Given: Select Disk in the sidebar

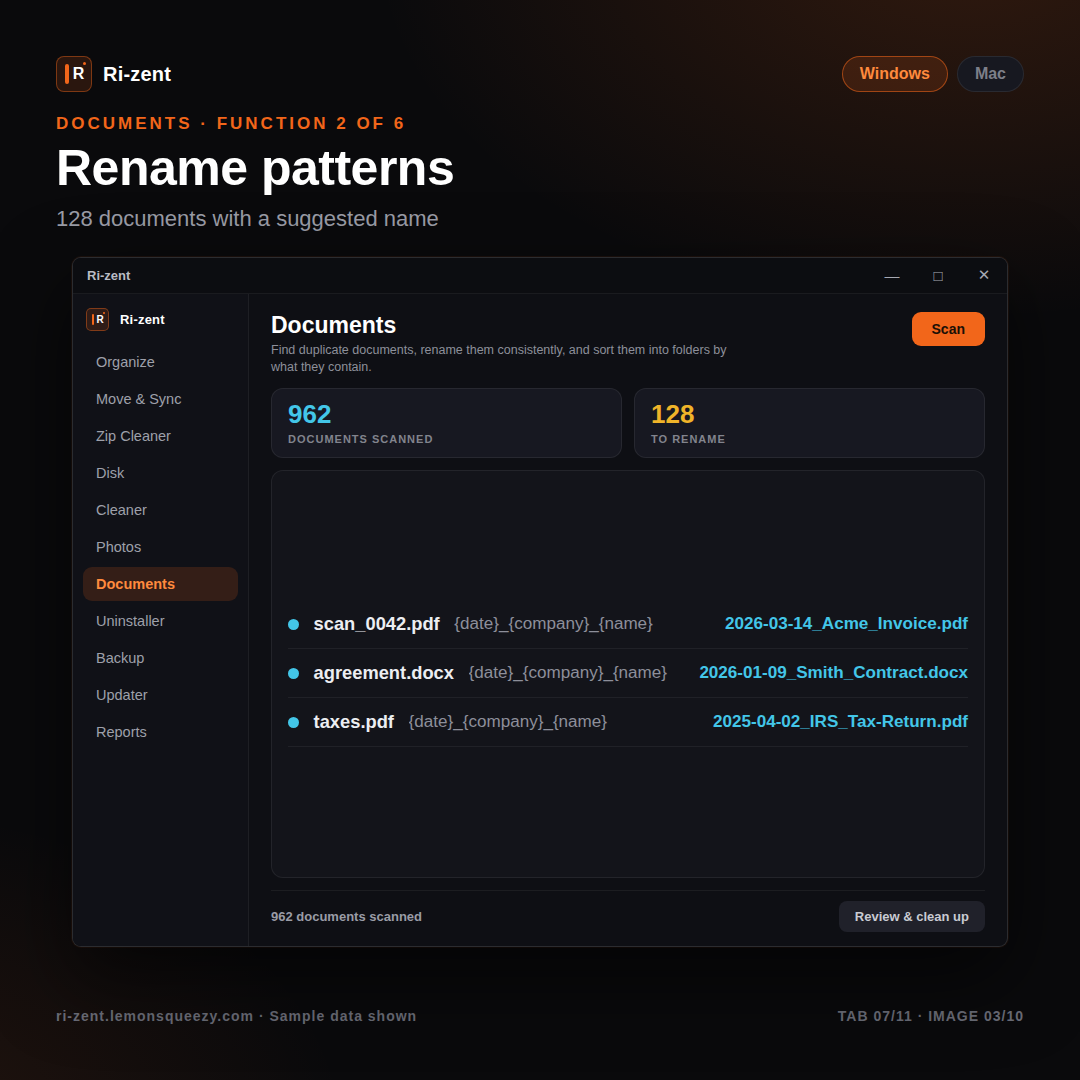Looking at the screenshot, I should [x=160, y=473].
